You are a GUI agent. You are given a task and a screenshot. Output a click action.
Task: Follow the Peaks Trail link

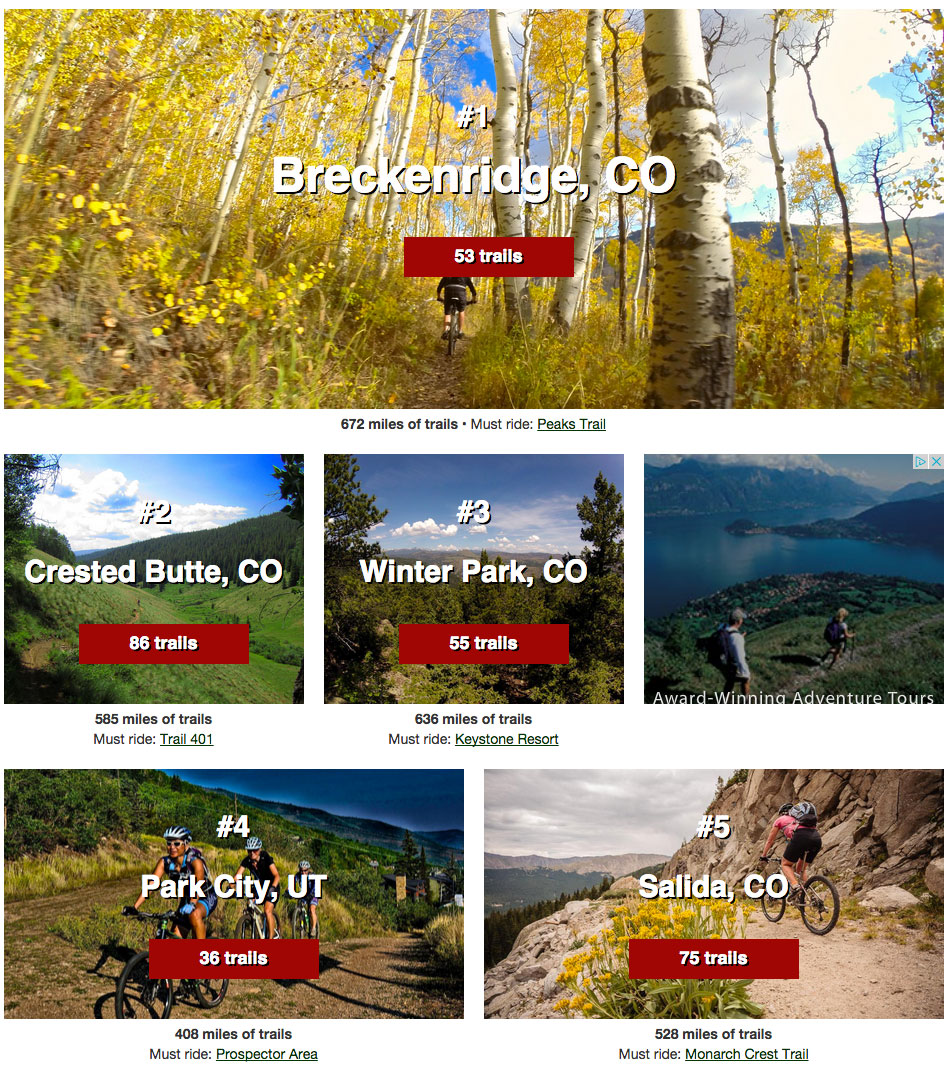click(x=571, y=424)
